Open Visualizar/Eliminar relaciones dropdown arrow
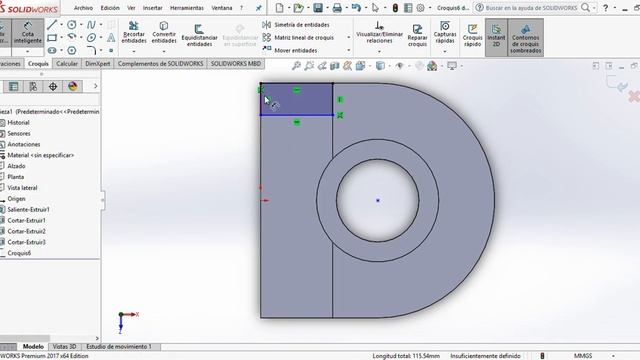Image resolution: width=640 pixels, height=360 pixels. click(x=379, y=52)
